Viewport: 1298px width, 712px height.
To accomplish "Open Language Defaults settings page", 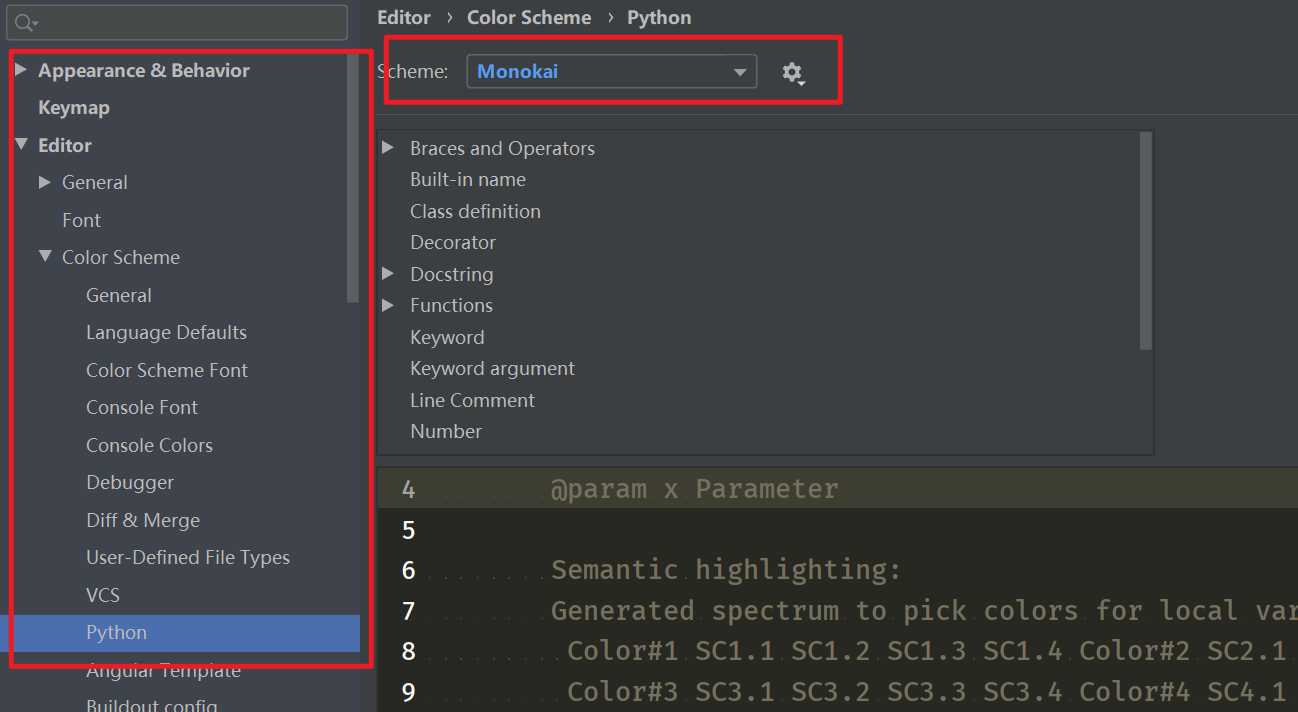I will pyautogui.click(x=166, y=332).
